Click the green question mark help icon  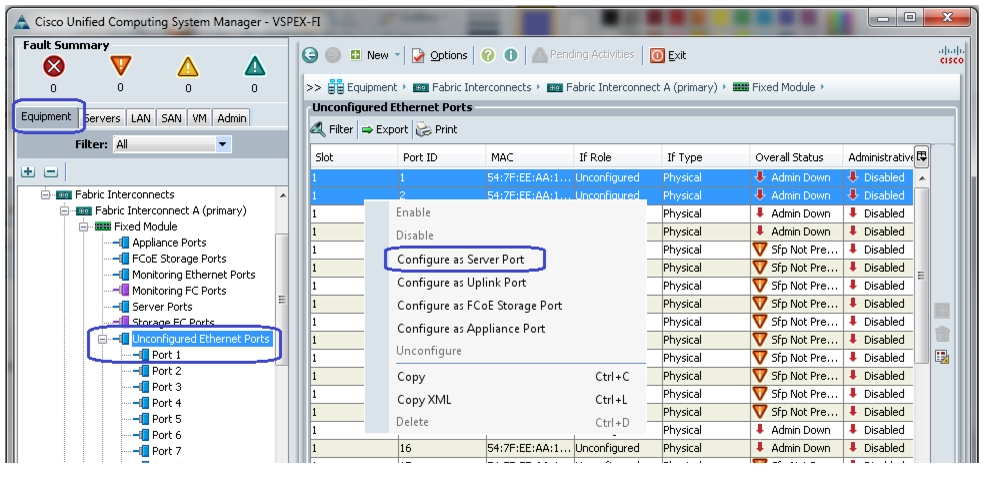pyautogui.click(x=488, y=55)
